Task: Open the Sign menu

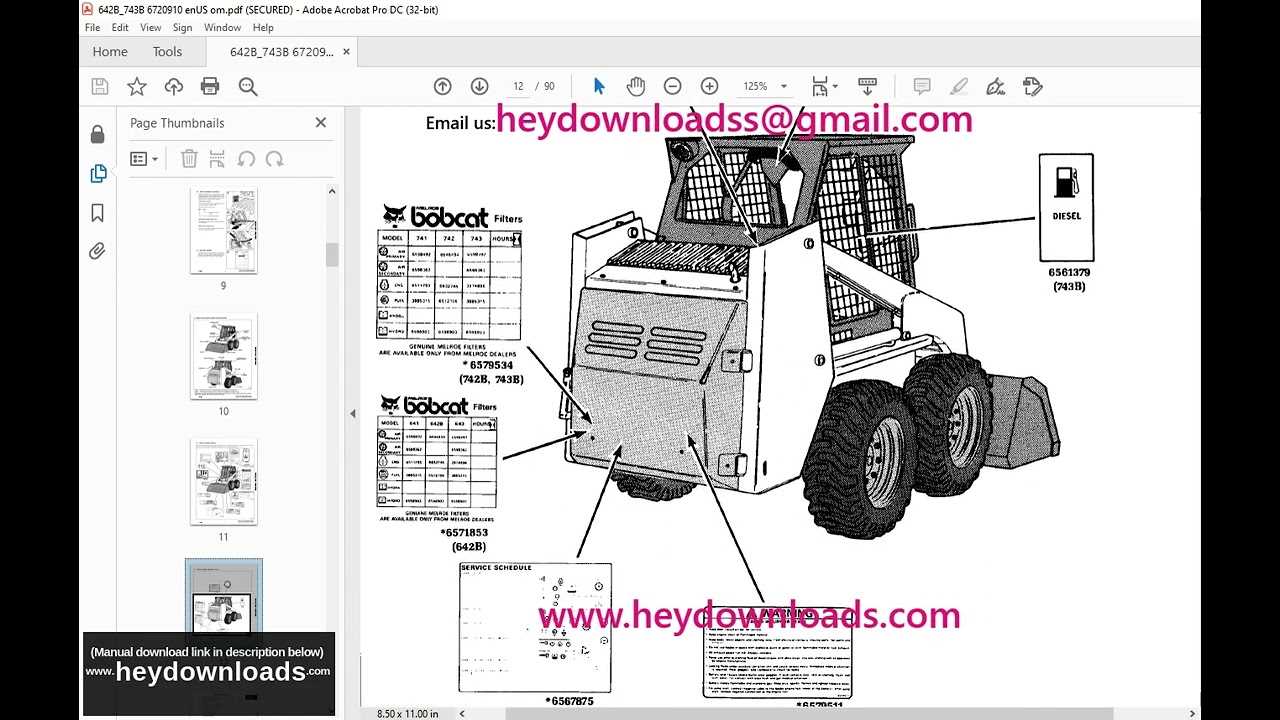Action: click(182, 28)
